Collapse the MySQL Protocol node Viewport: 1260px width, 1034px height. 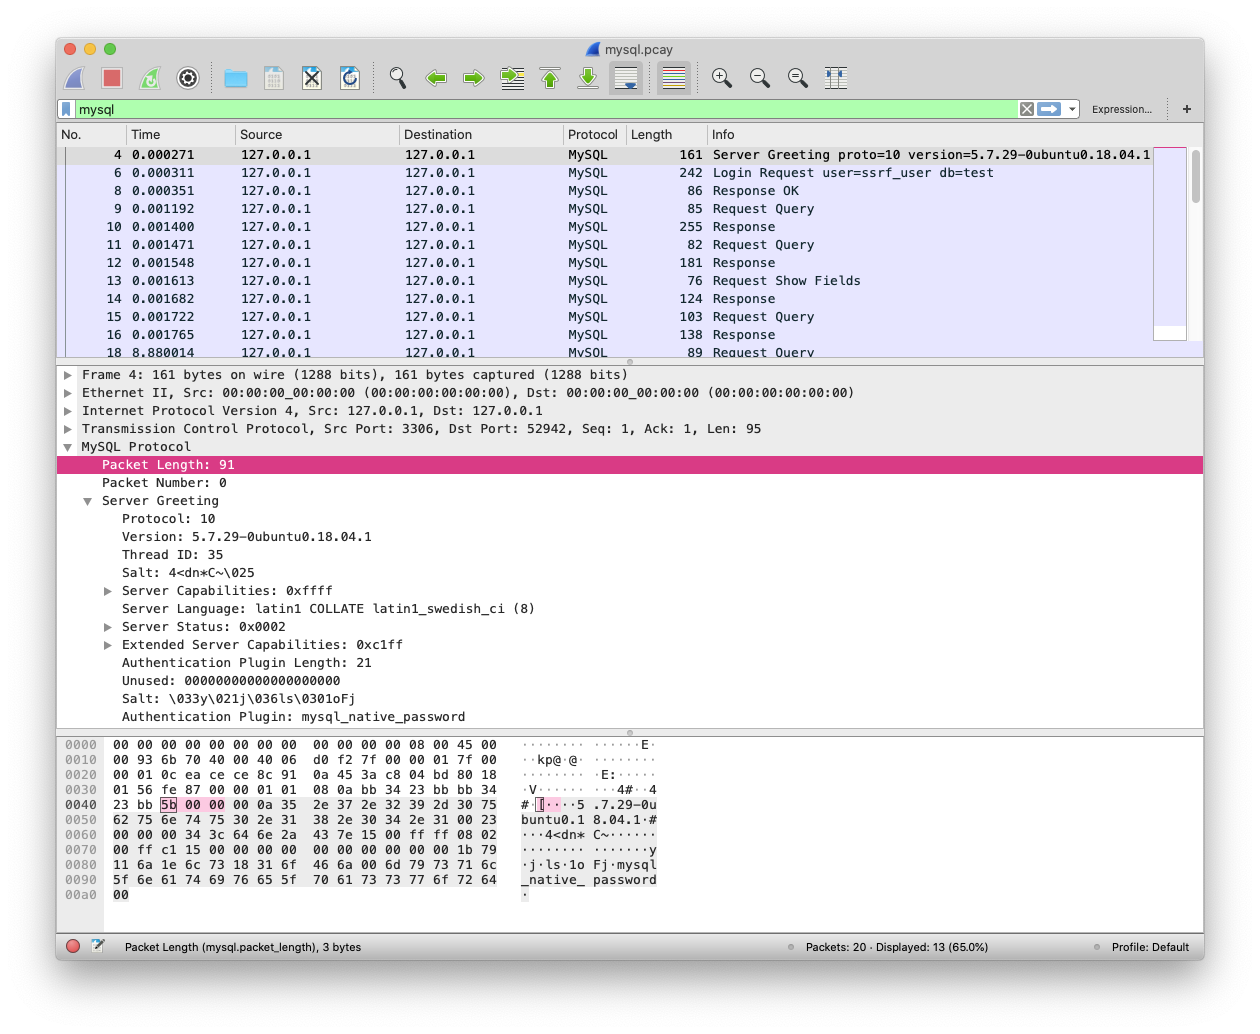(x=68, y=447)
